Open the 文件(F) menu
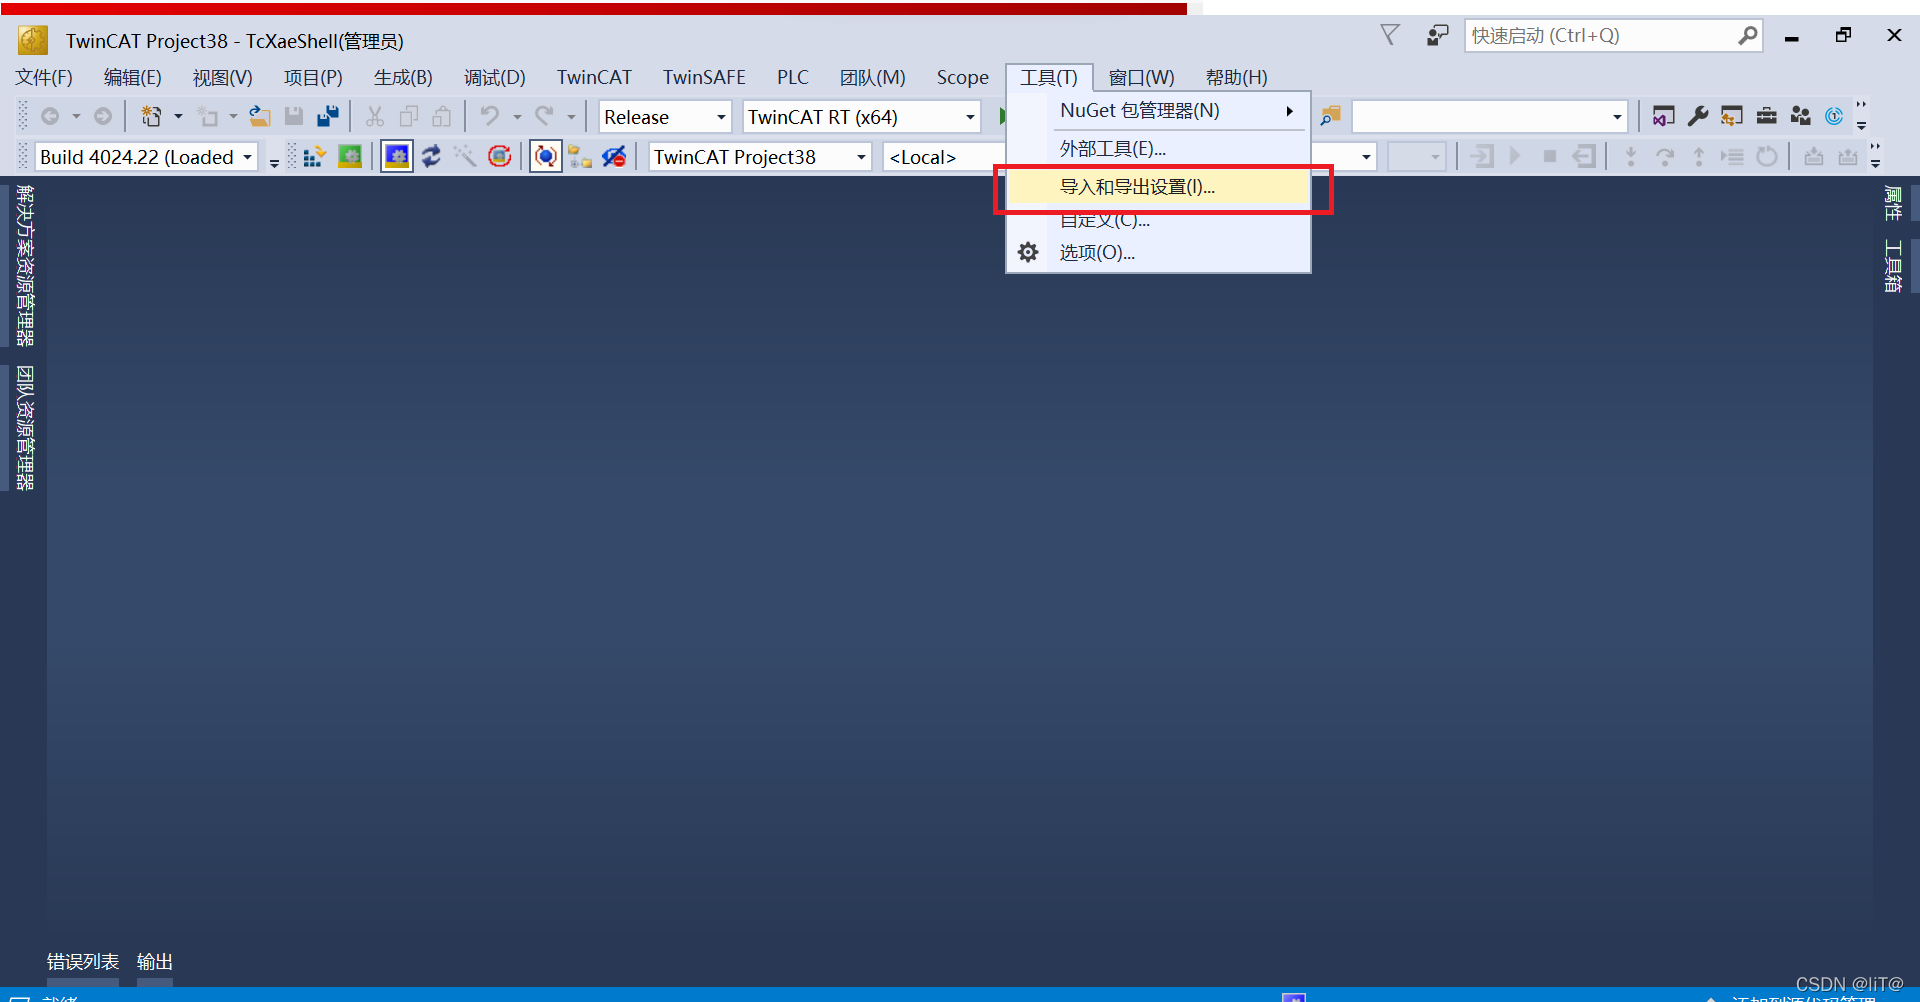The width and height of the screenshot is (1920, 1002). [44, 78]
